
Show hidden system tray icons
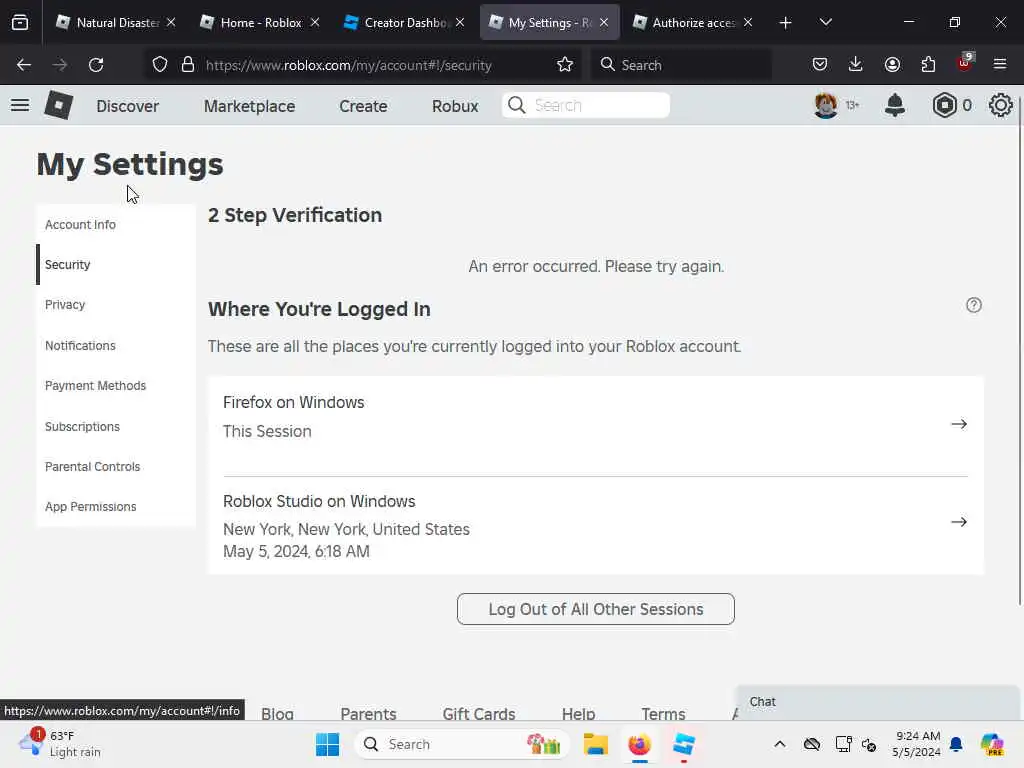point(780,744)
